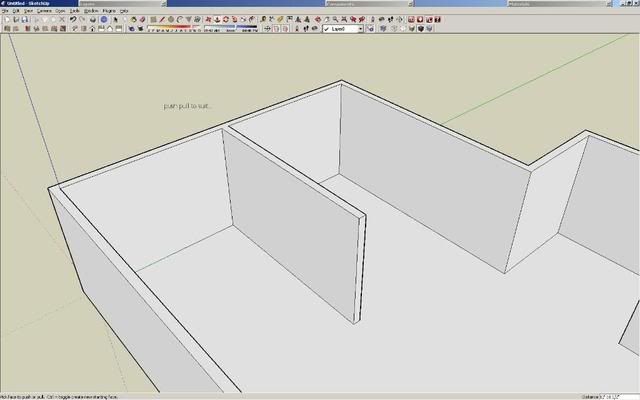Select the Tape Measure tool

click(263, 20)
